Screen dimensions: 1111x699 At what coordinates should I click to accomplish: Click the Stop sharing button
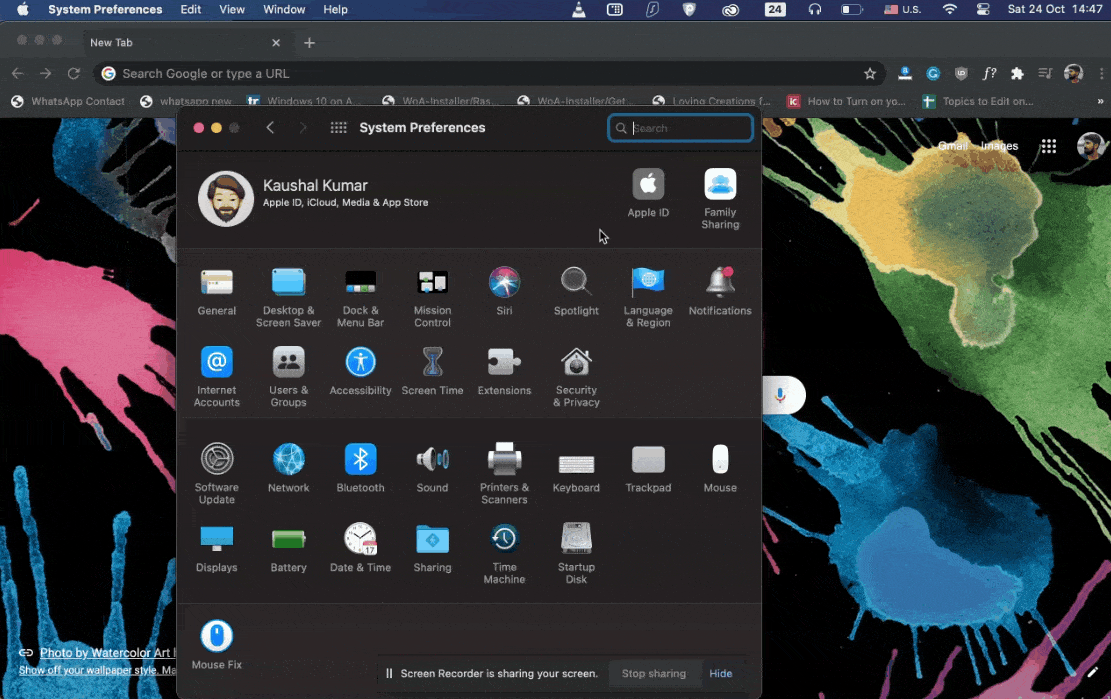click(x=654, y=673)
